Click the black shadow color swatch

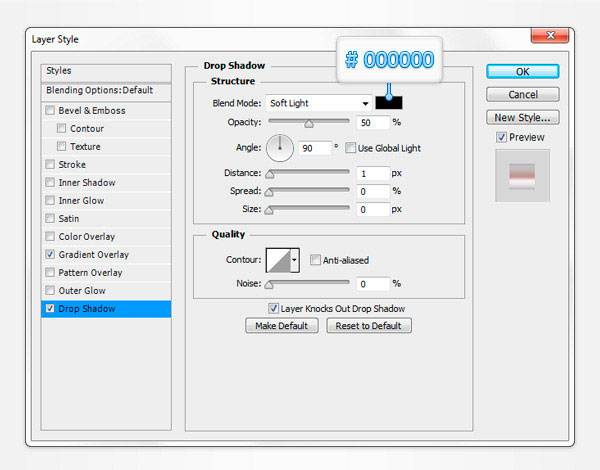389,103
